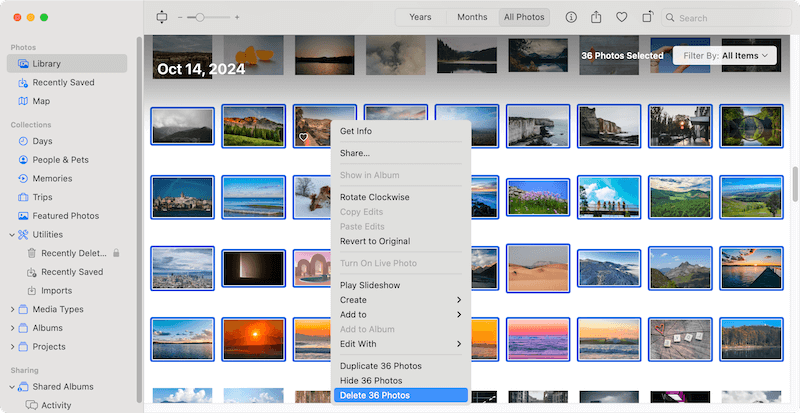Screen dimensions: 800x413
Task: Click the Featured Photos icon
Action: click(x=23, y=216)
